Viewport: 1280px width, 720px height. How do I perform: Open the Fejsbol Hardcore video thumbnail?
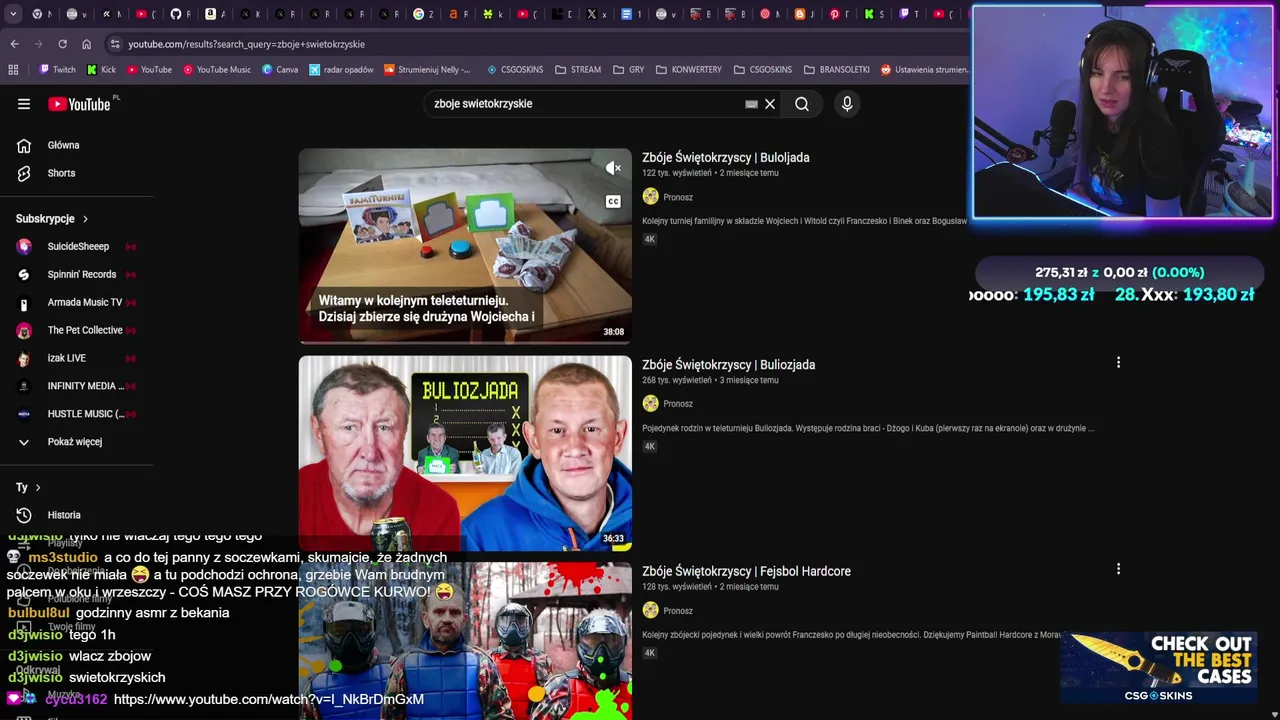pos(465,640)
